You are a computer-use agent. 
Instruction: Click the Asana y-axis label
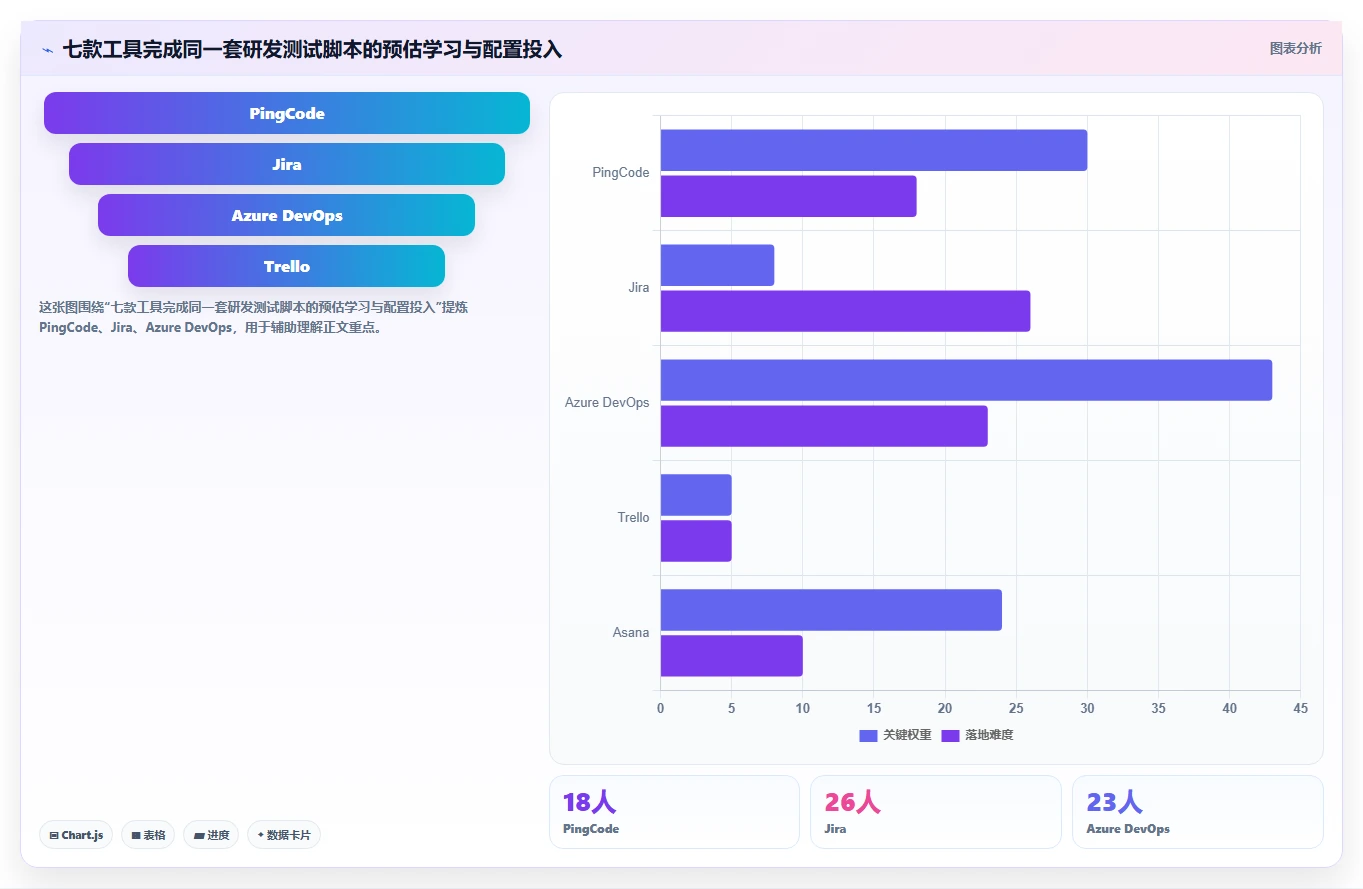(x=631, y=633)
